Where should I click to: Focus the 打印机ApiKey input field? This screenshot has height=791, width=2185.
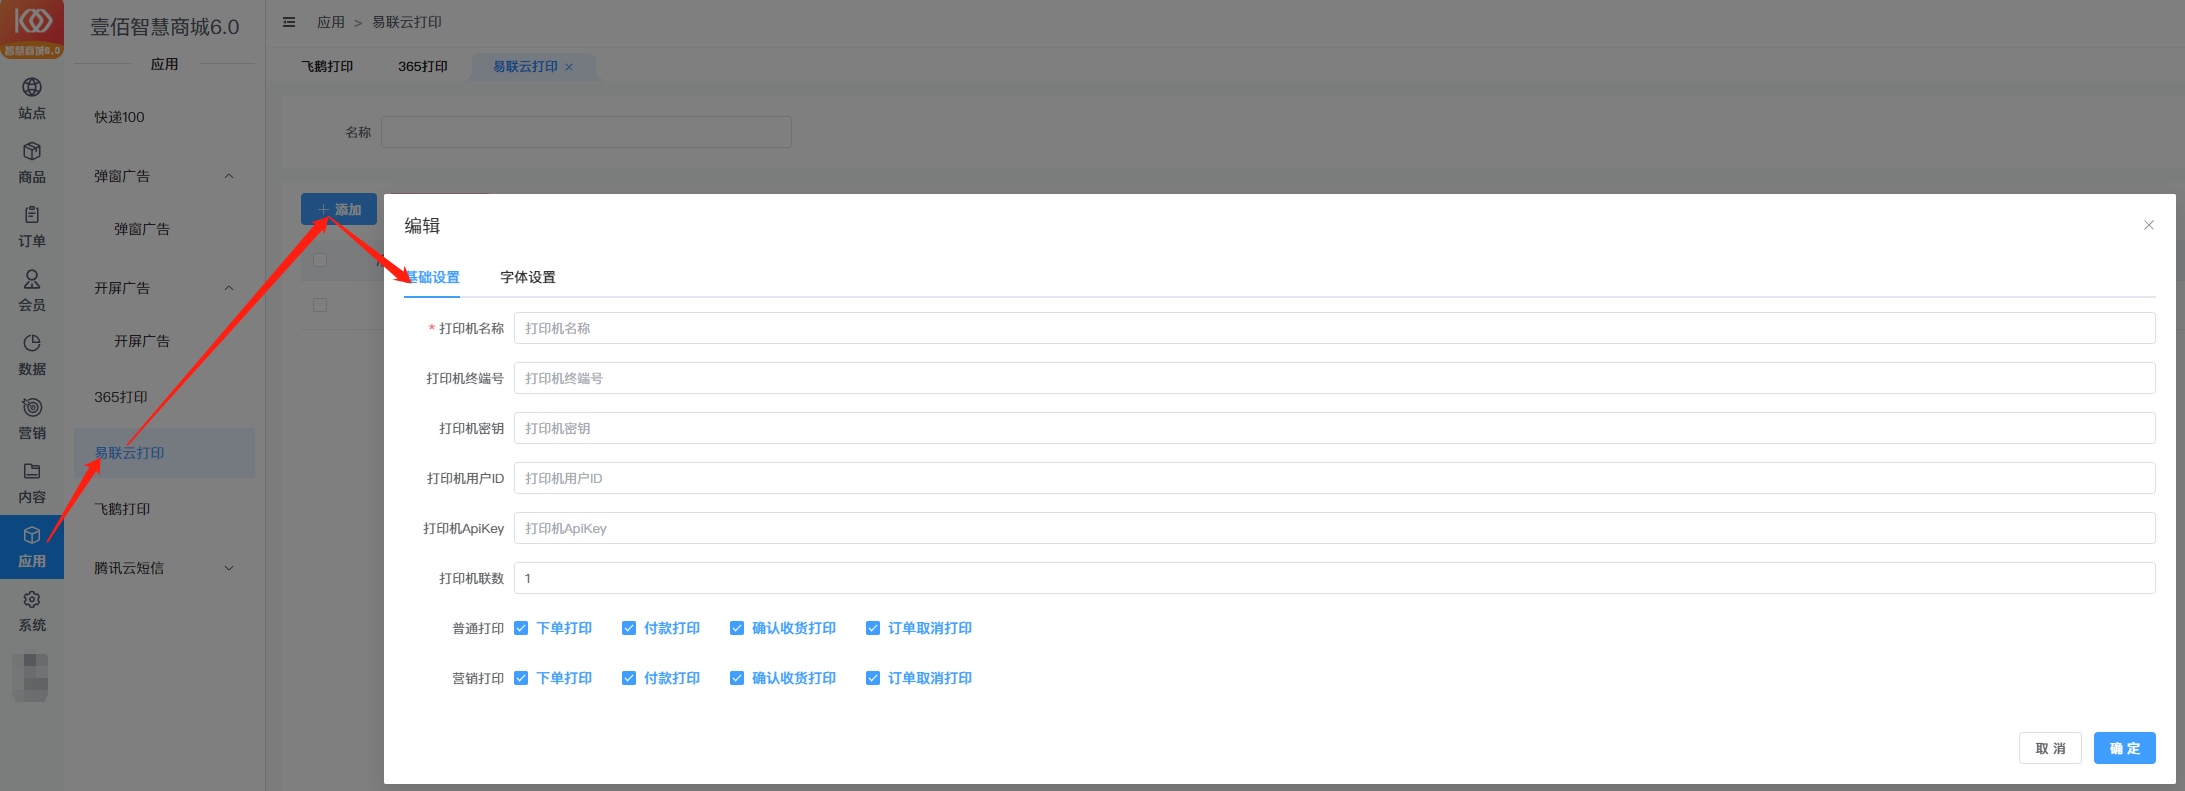[x=1334, y=528]
